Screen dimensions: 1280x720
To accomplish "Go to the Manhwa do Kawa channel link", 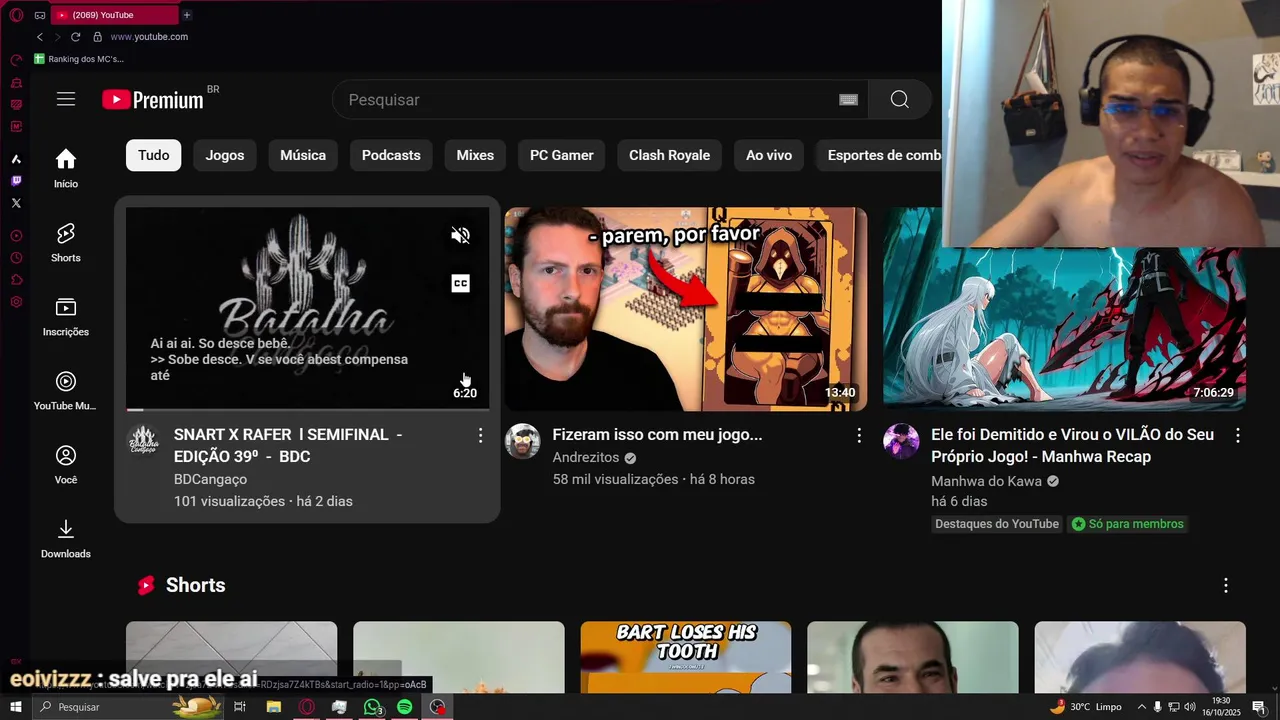I will point(987,481).
